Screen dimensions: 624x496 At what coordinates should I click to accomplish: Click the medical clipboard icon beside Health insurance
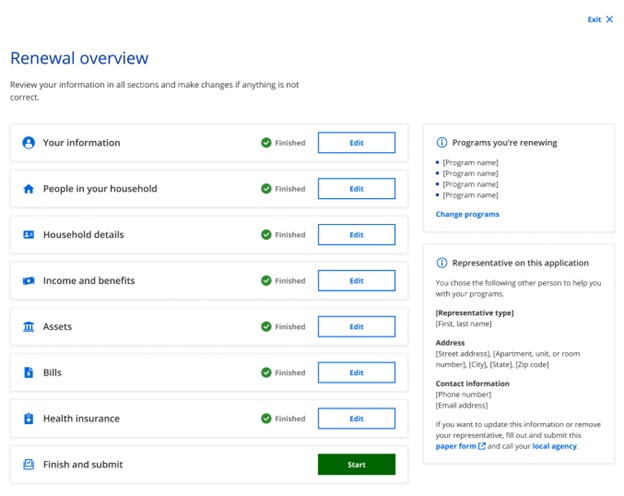(28, 419)
